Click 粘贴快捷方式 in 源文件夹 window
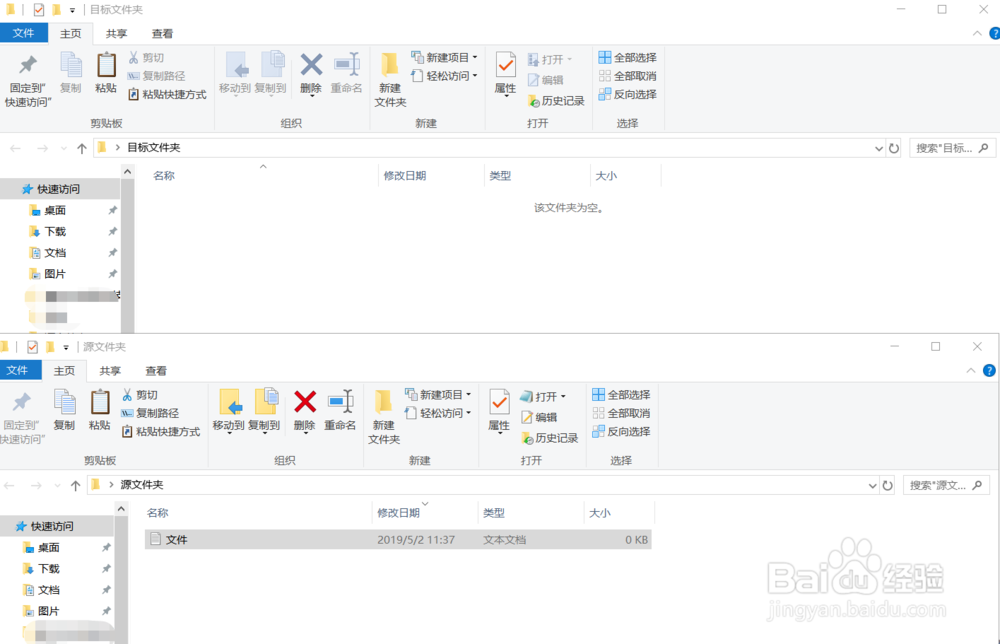Image resolution: width=1000 pixels, height=644 pixels. 161,432
